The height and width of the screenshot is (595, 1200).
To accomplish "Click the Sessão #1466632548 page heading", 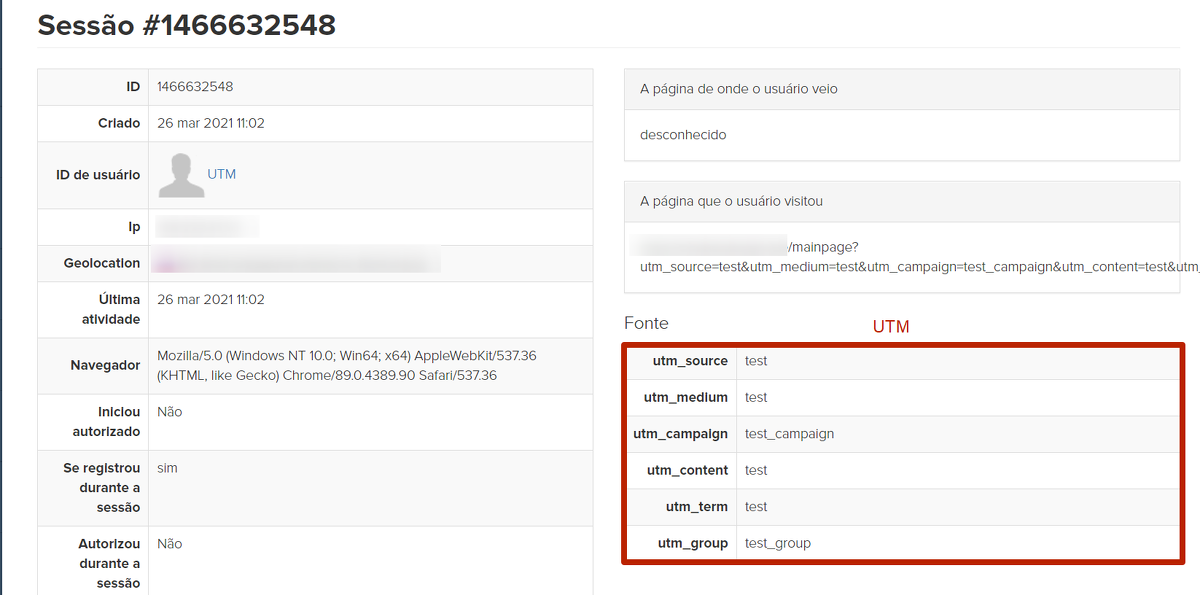I will tap(186, 25).
